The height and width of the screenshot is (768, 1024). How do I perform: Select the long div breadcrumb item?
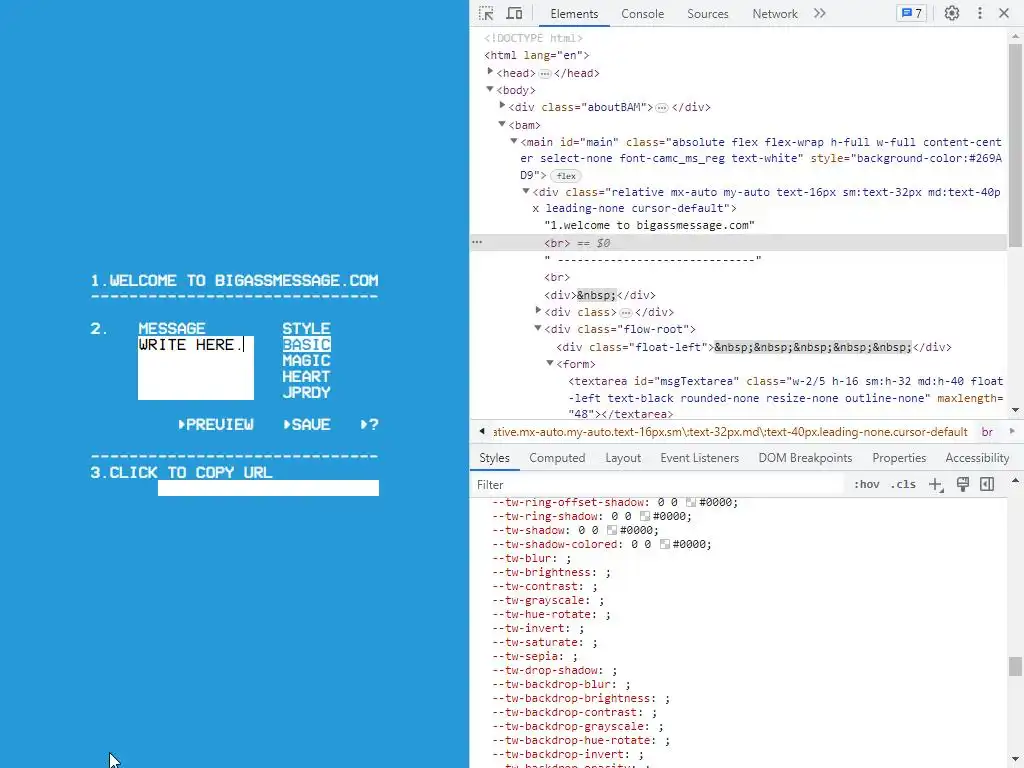730,432
